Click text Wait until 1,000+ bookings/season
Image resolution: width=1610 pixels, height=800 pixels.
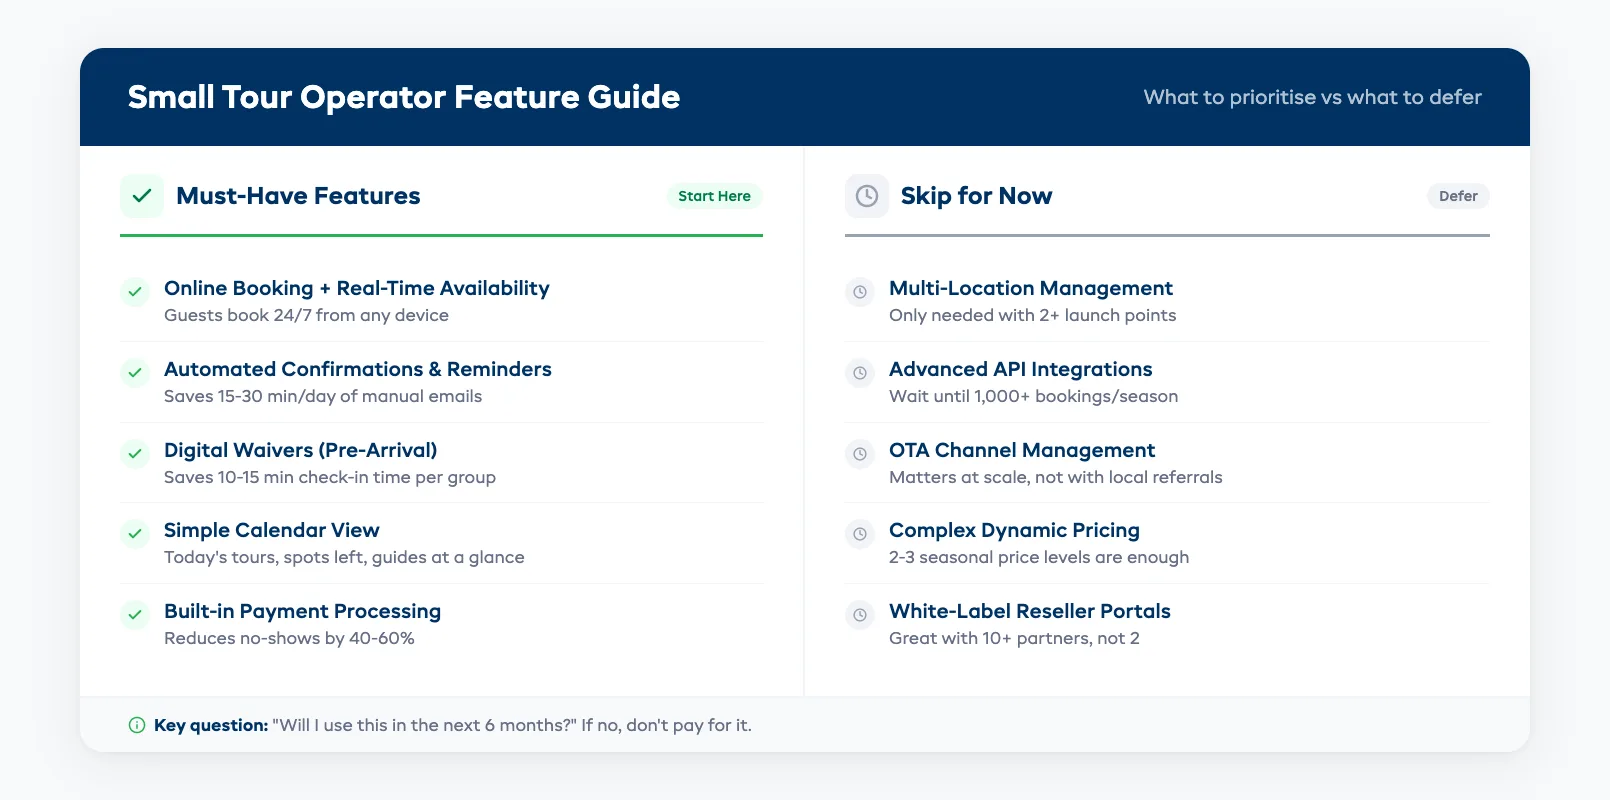click(x=1033, y=396)
